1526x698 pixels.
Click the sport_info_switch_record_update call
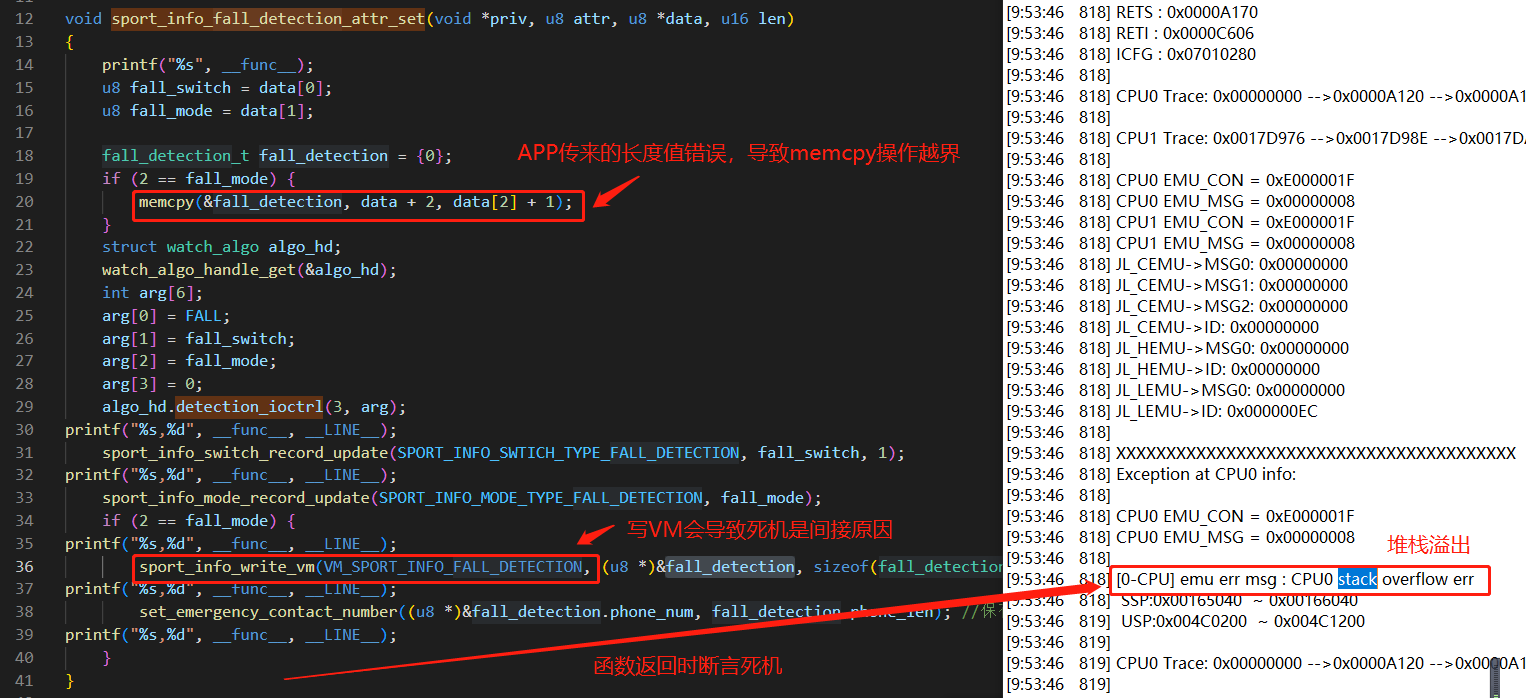pyautogui.click(x=503, y=453)
